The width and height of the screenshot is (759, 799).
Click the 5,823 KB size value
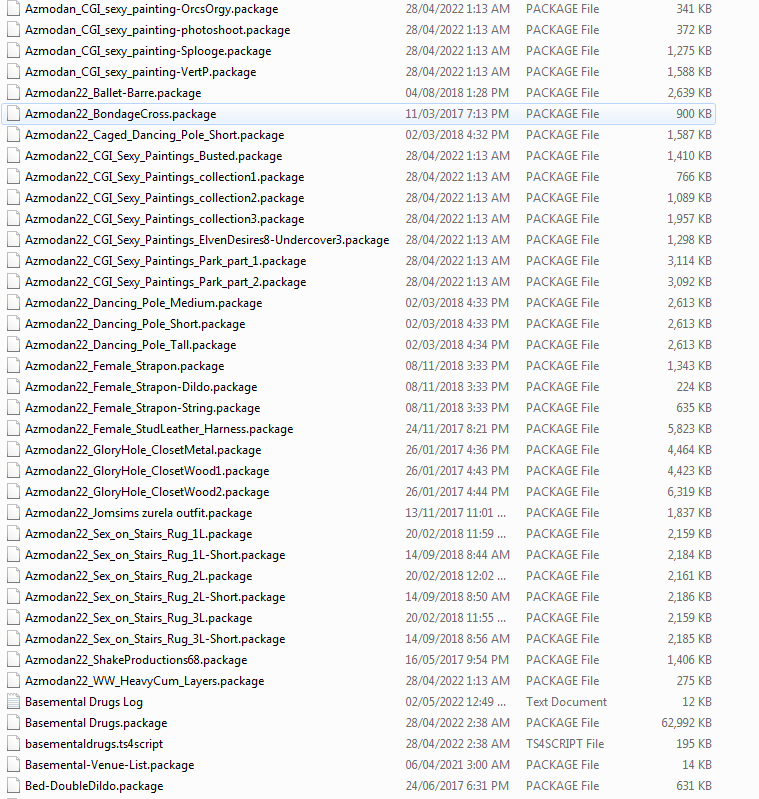(x=689, y=429)
